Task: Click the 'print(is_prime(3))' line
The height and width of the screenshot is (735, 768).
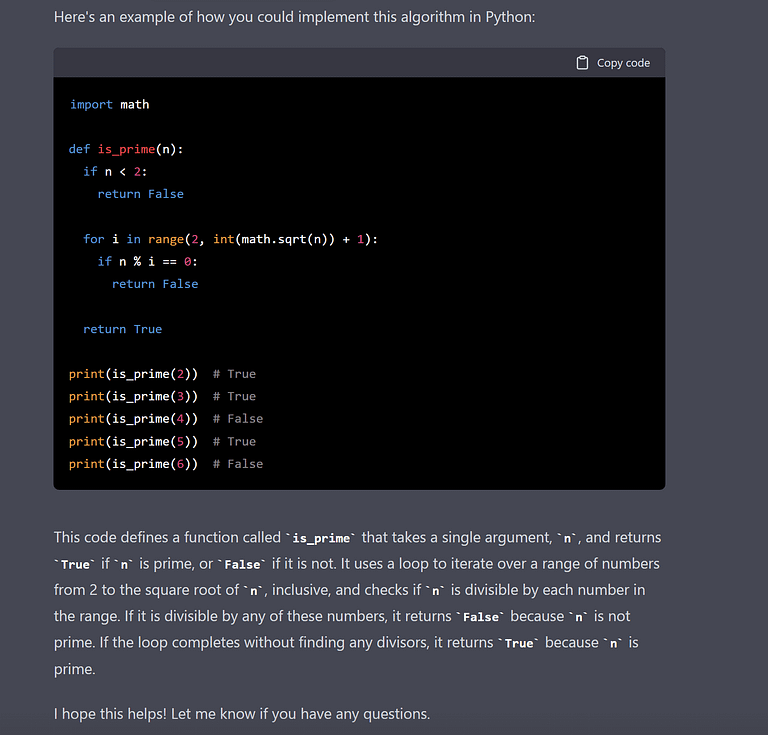Action: tap(162, 397)
